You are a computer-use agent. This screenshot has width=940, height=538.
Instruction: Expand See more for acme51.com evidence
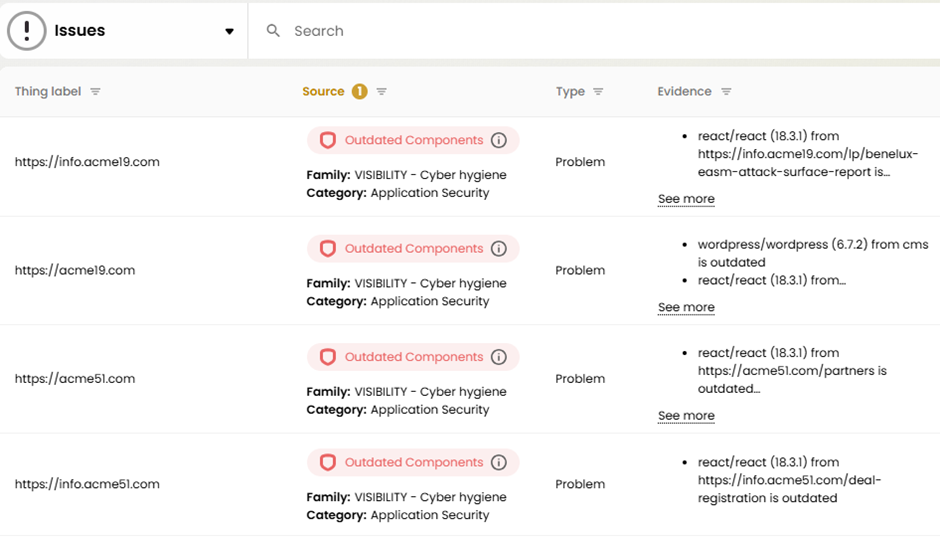pyautogui.click(x=686, y=416)
